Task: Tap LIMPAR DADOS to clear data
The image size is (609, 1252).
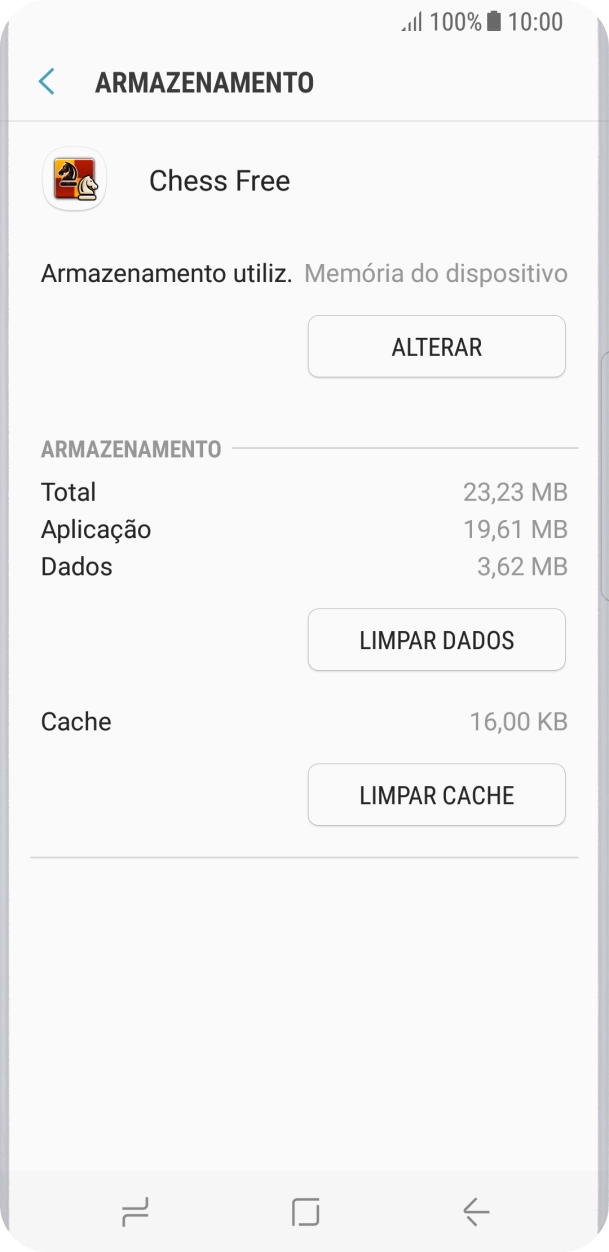Action: 436,639
